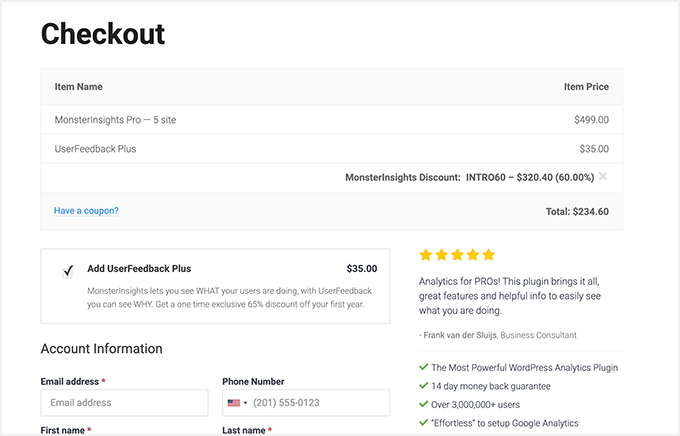
Task: Click the Add UserFeedback Plus title
Action: tap(139, 269)
